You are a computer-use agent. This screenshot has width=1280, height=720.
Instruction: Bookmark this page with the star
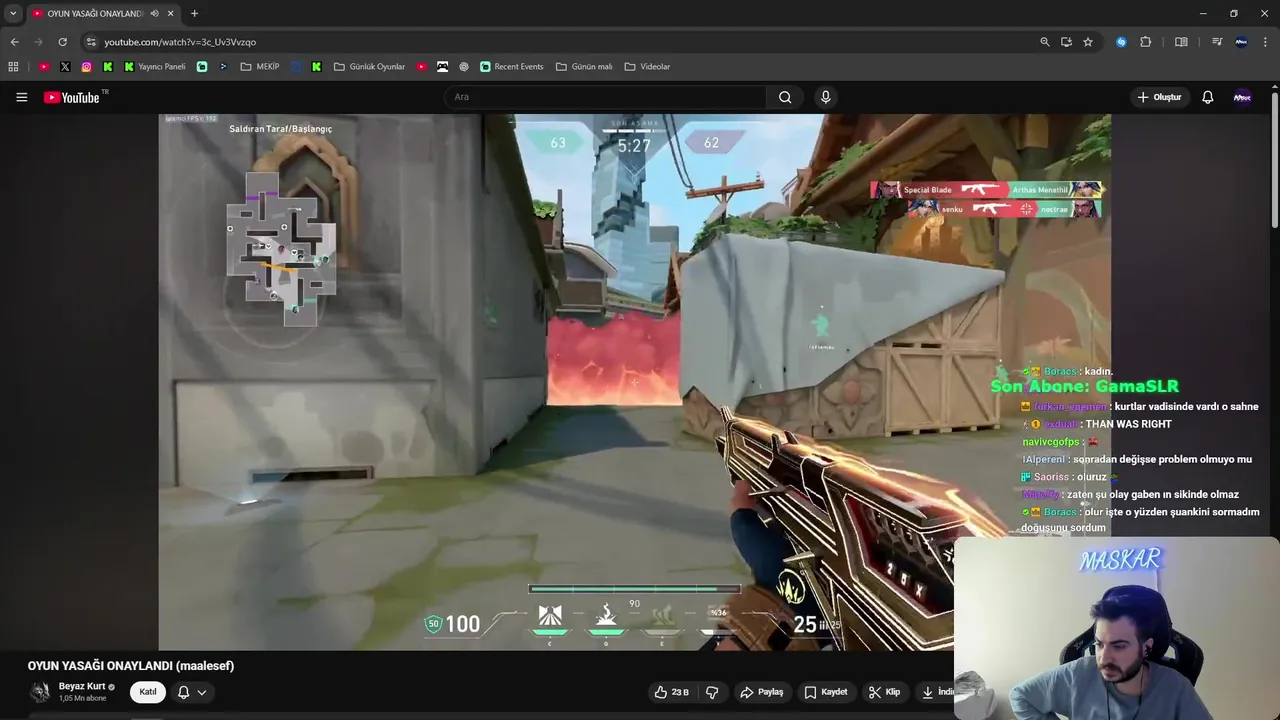pyautogui.click(x=1088, y=42)
